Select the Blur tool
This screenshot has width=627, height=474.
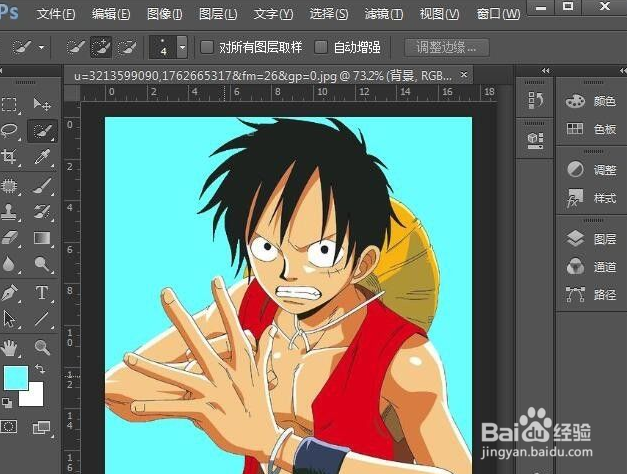point(10,264)
